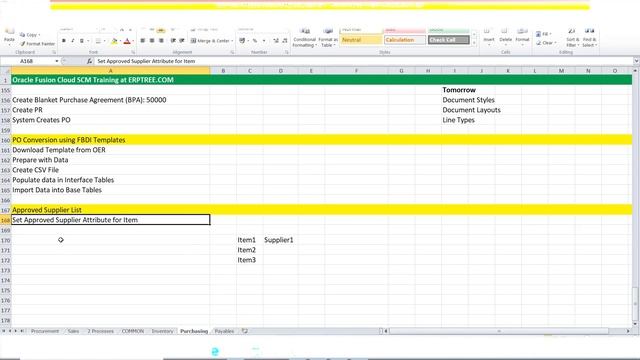Click the Copy button
Screen dimensions: 640x360
(x=30, y=35)
